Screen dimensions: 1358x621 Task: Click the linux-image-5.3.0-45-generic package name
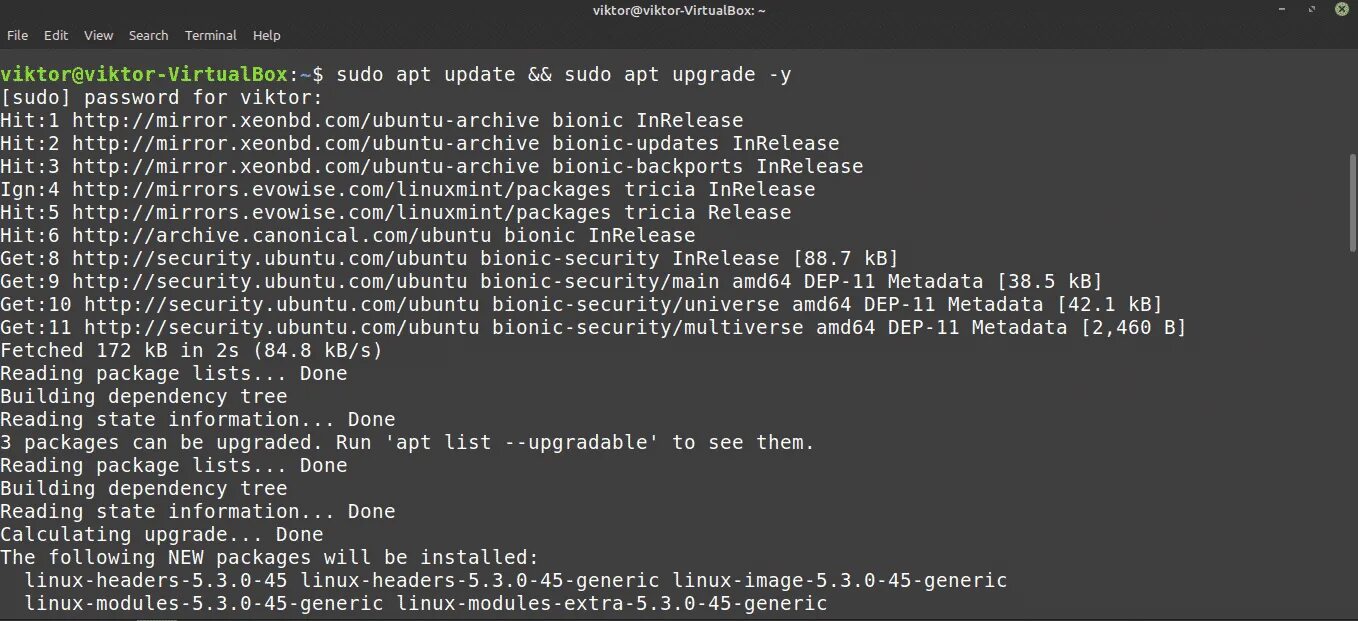[x=839, y=581]
